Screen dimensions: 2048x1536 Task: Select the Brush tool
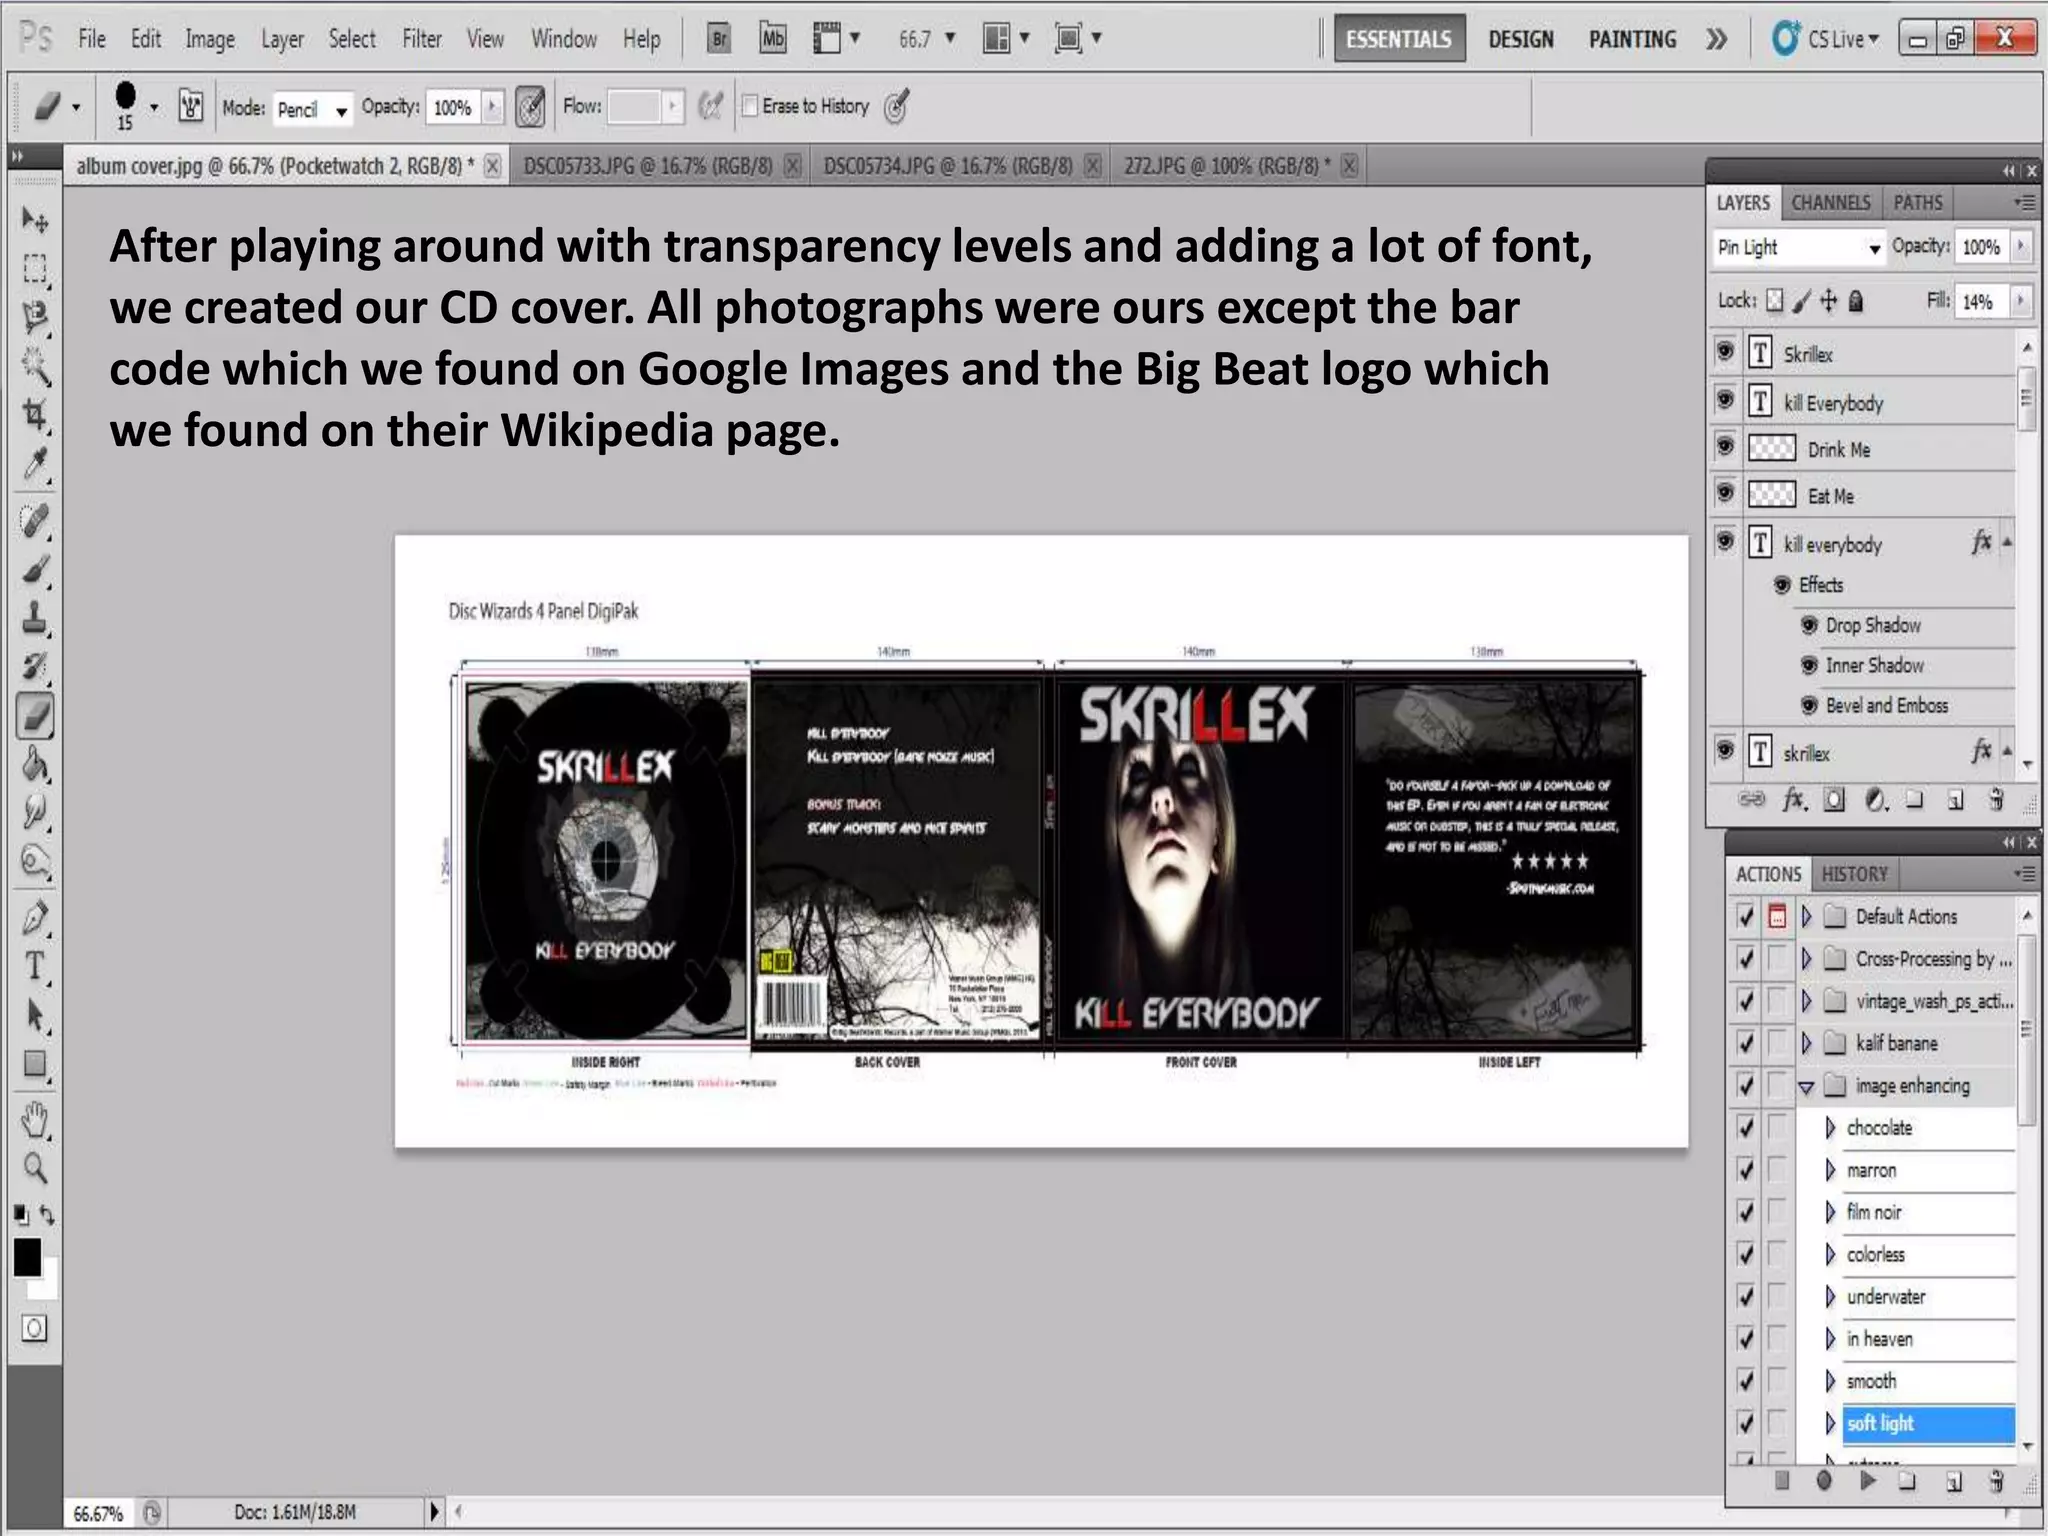tap(35, 570)
